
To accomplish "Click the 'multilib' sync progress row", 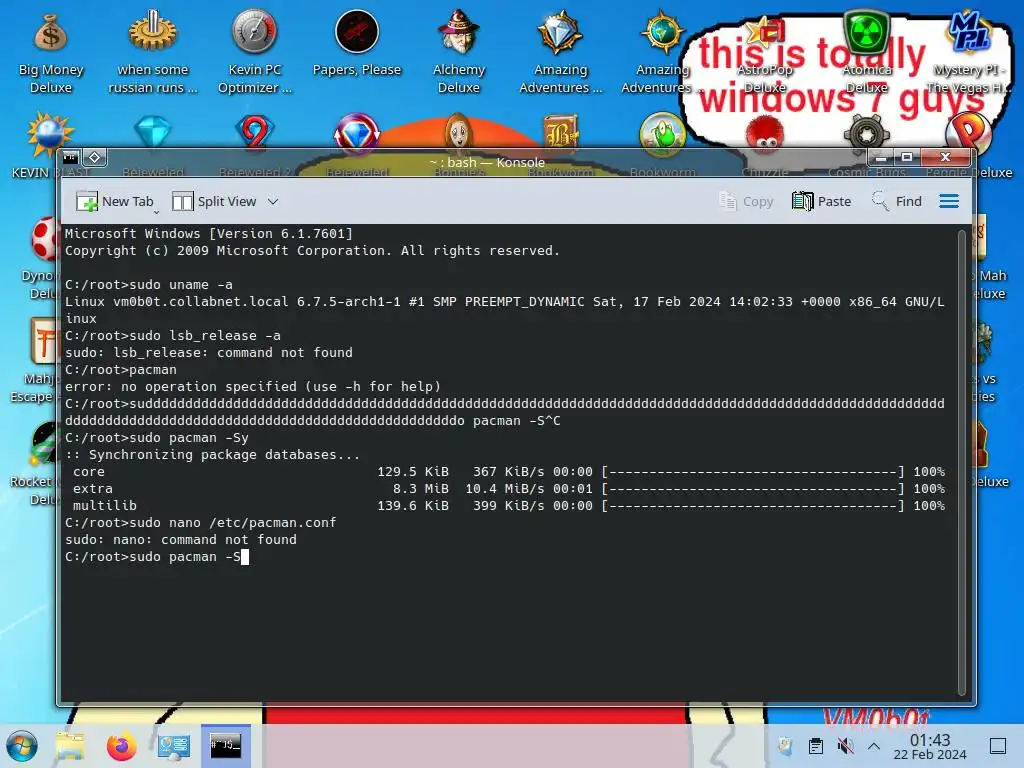I will tap(505, 506).
